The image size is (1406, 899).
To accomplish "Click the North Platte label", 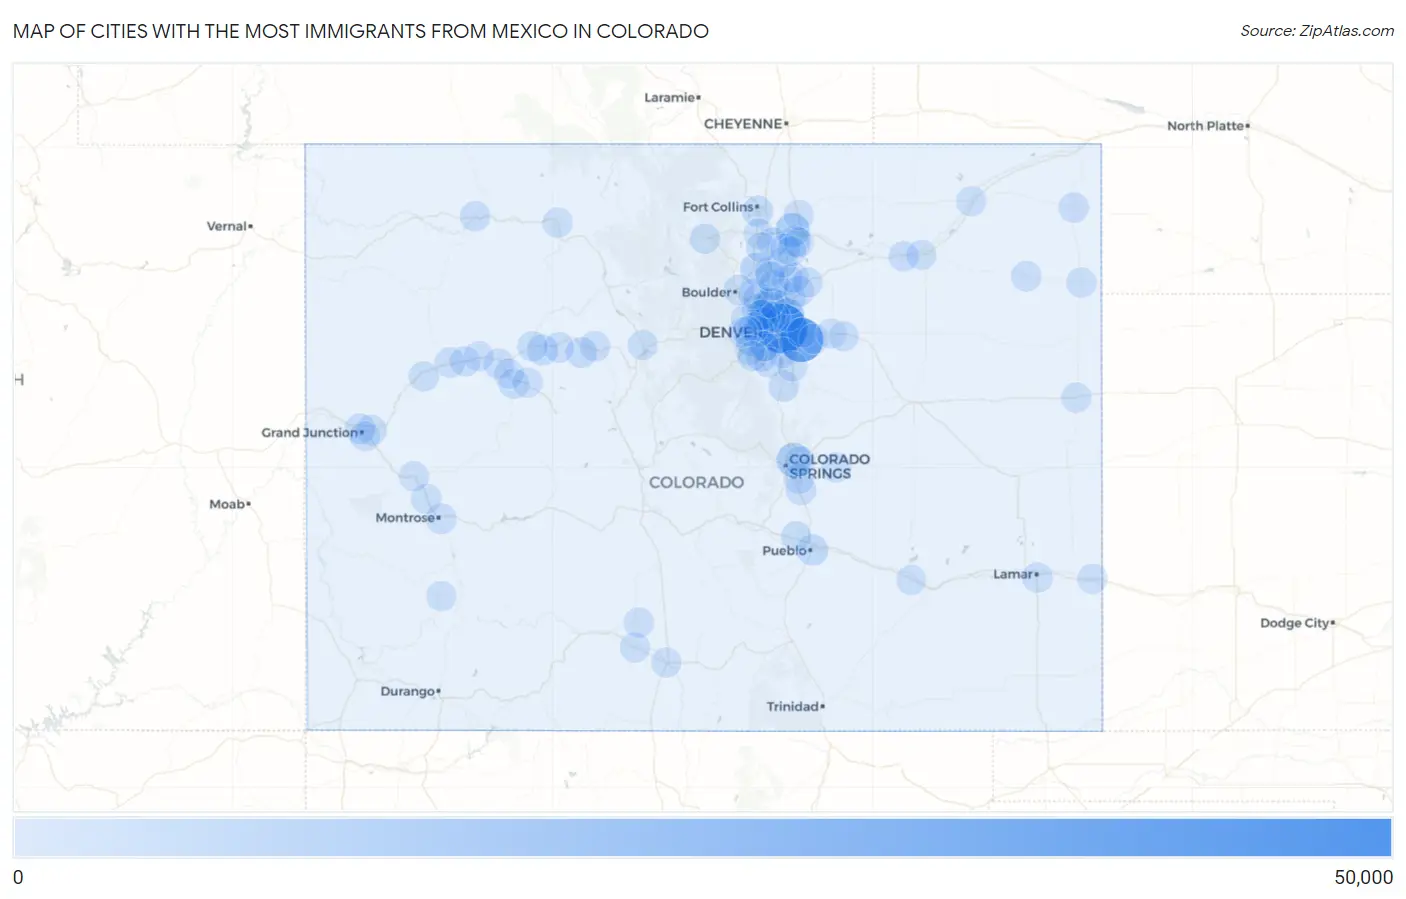I will tap(1207, 126).
